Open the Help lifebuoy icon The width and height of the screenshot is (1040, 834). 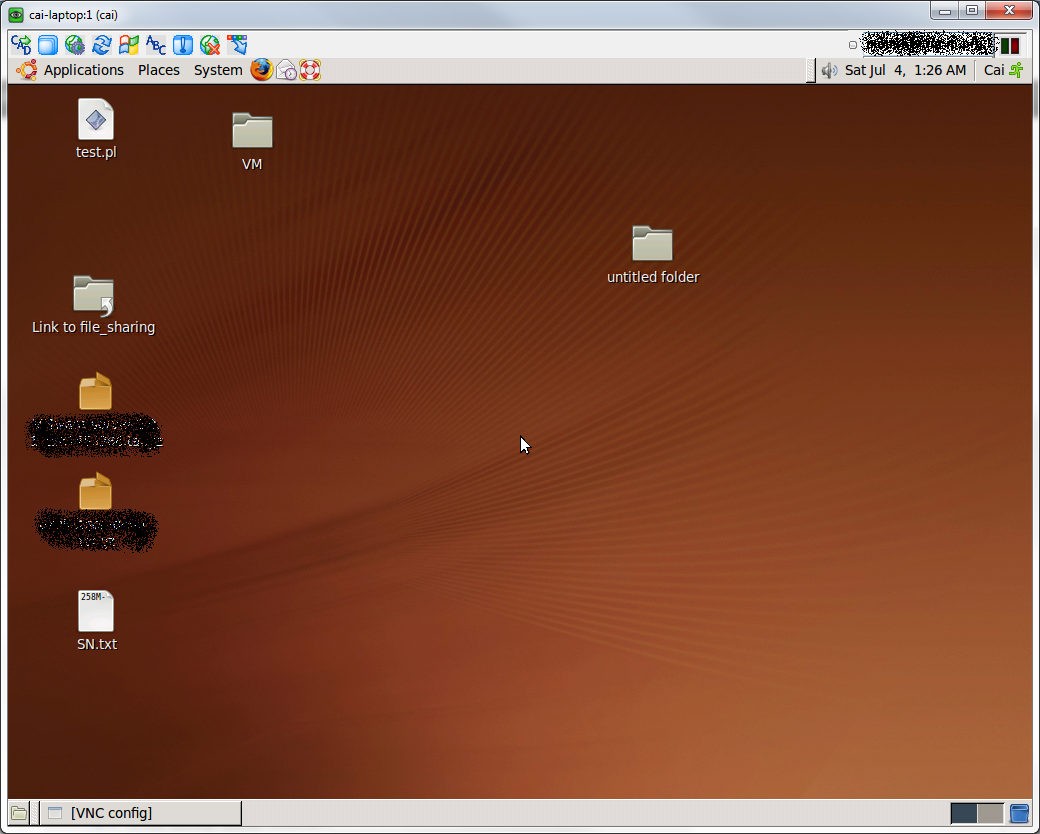pos(310,70)
